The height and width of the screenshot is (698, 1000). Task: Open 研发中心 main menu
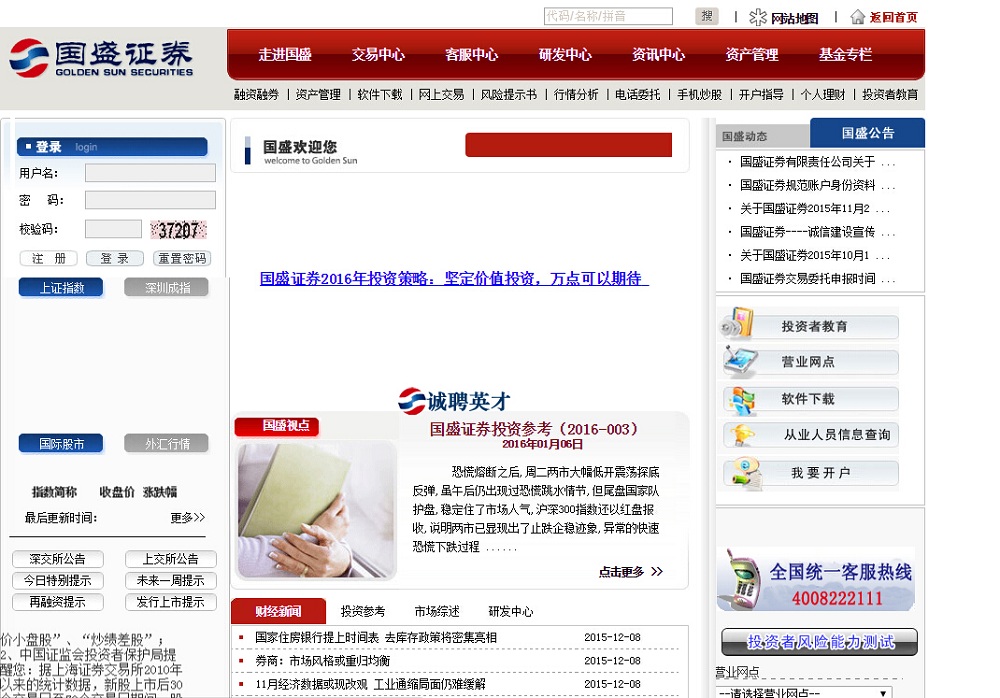pyautogui.click(x=565, y=55)
